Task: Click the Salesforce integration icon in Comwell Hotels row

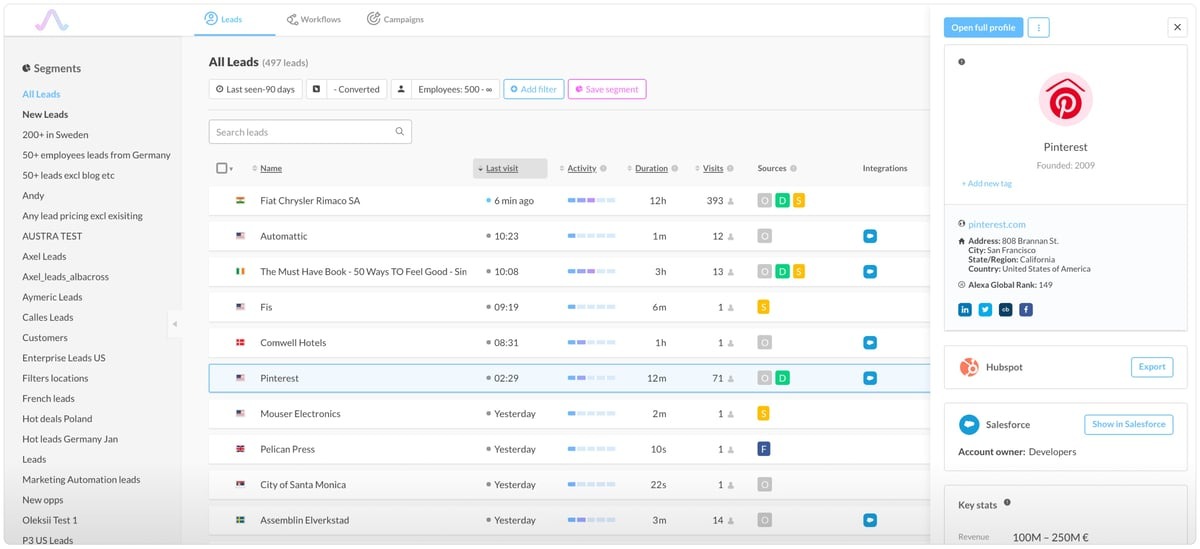Action: pos(870,343)
